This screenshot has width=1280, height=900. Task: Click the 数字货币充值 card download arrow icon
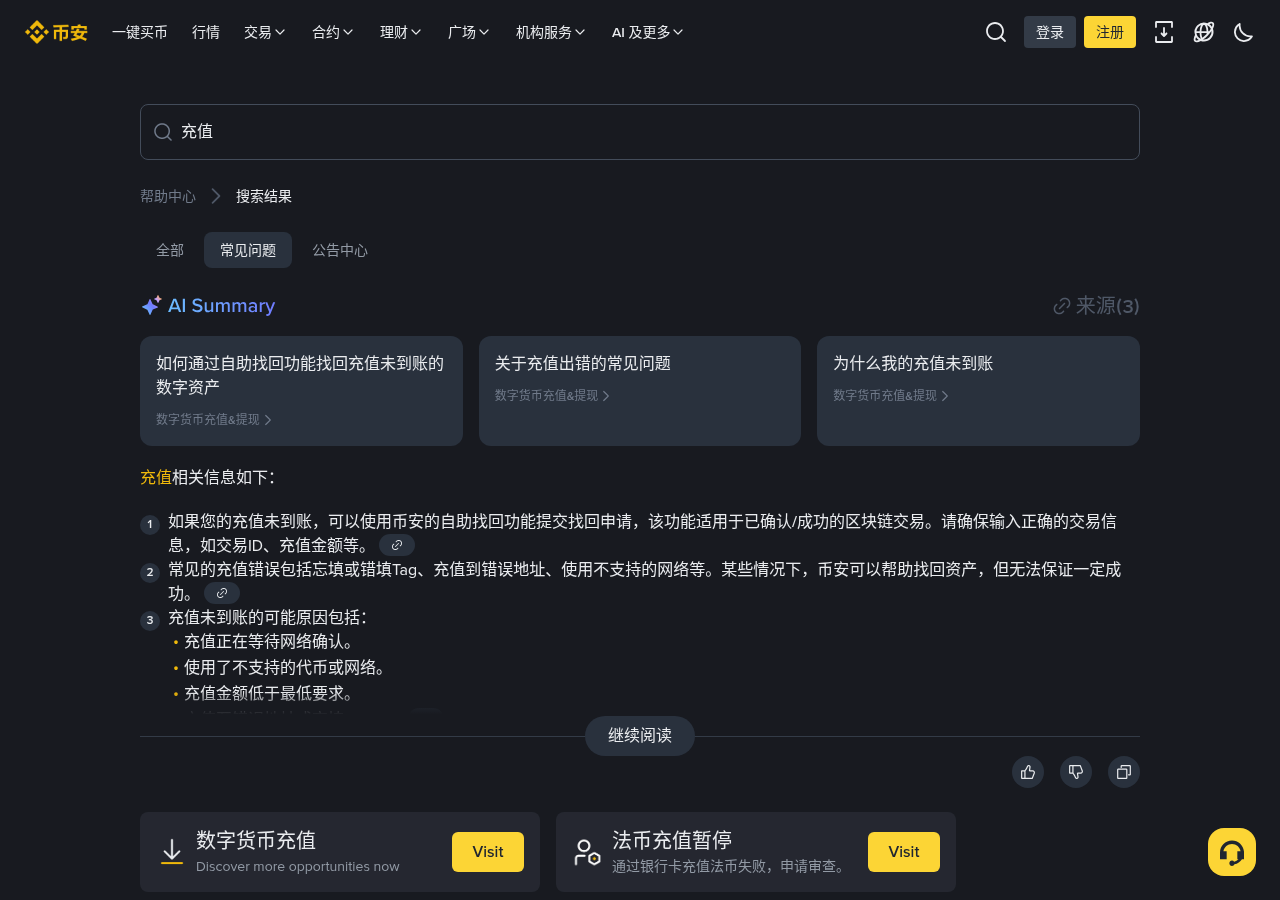172,852
